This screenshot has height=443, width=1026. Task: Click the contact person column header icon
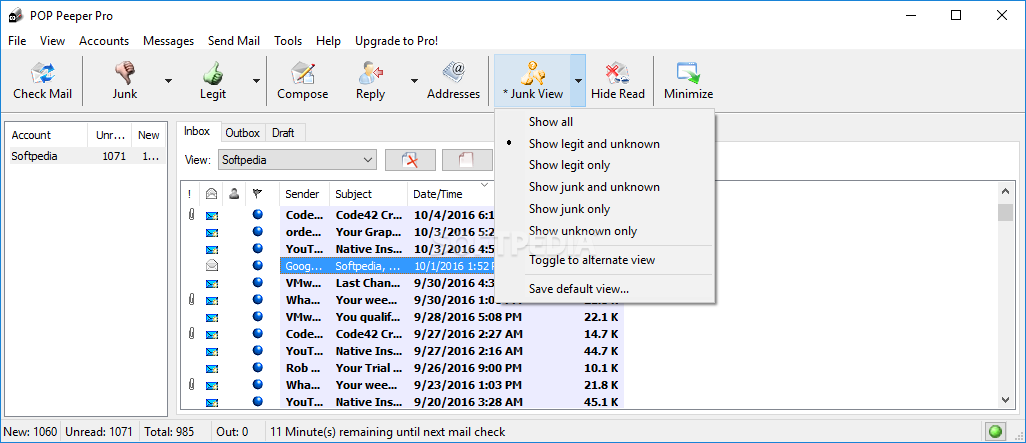(x=233, y=194)
